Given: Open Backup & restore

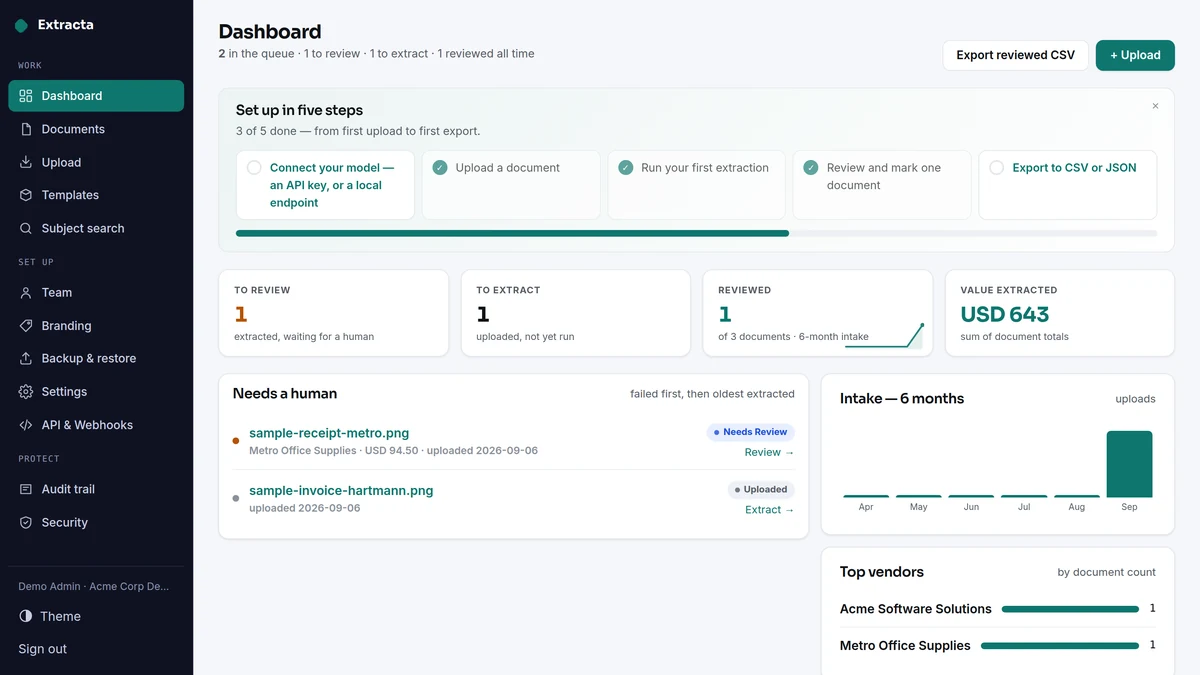Looking at the screenshot, I should (96, 358).
